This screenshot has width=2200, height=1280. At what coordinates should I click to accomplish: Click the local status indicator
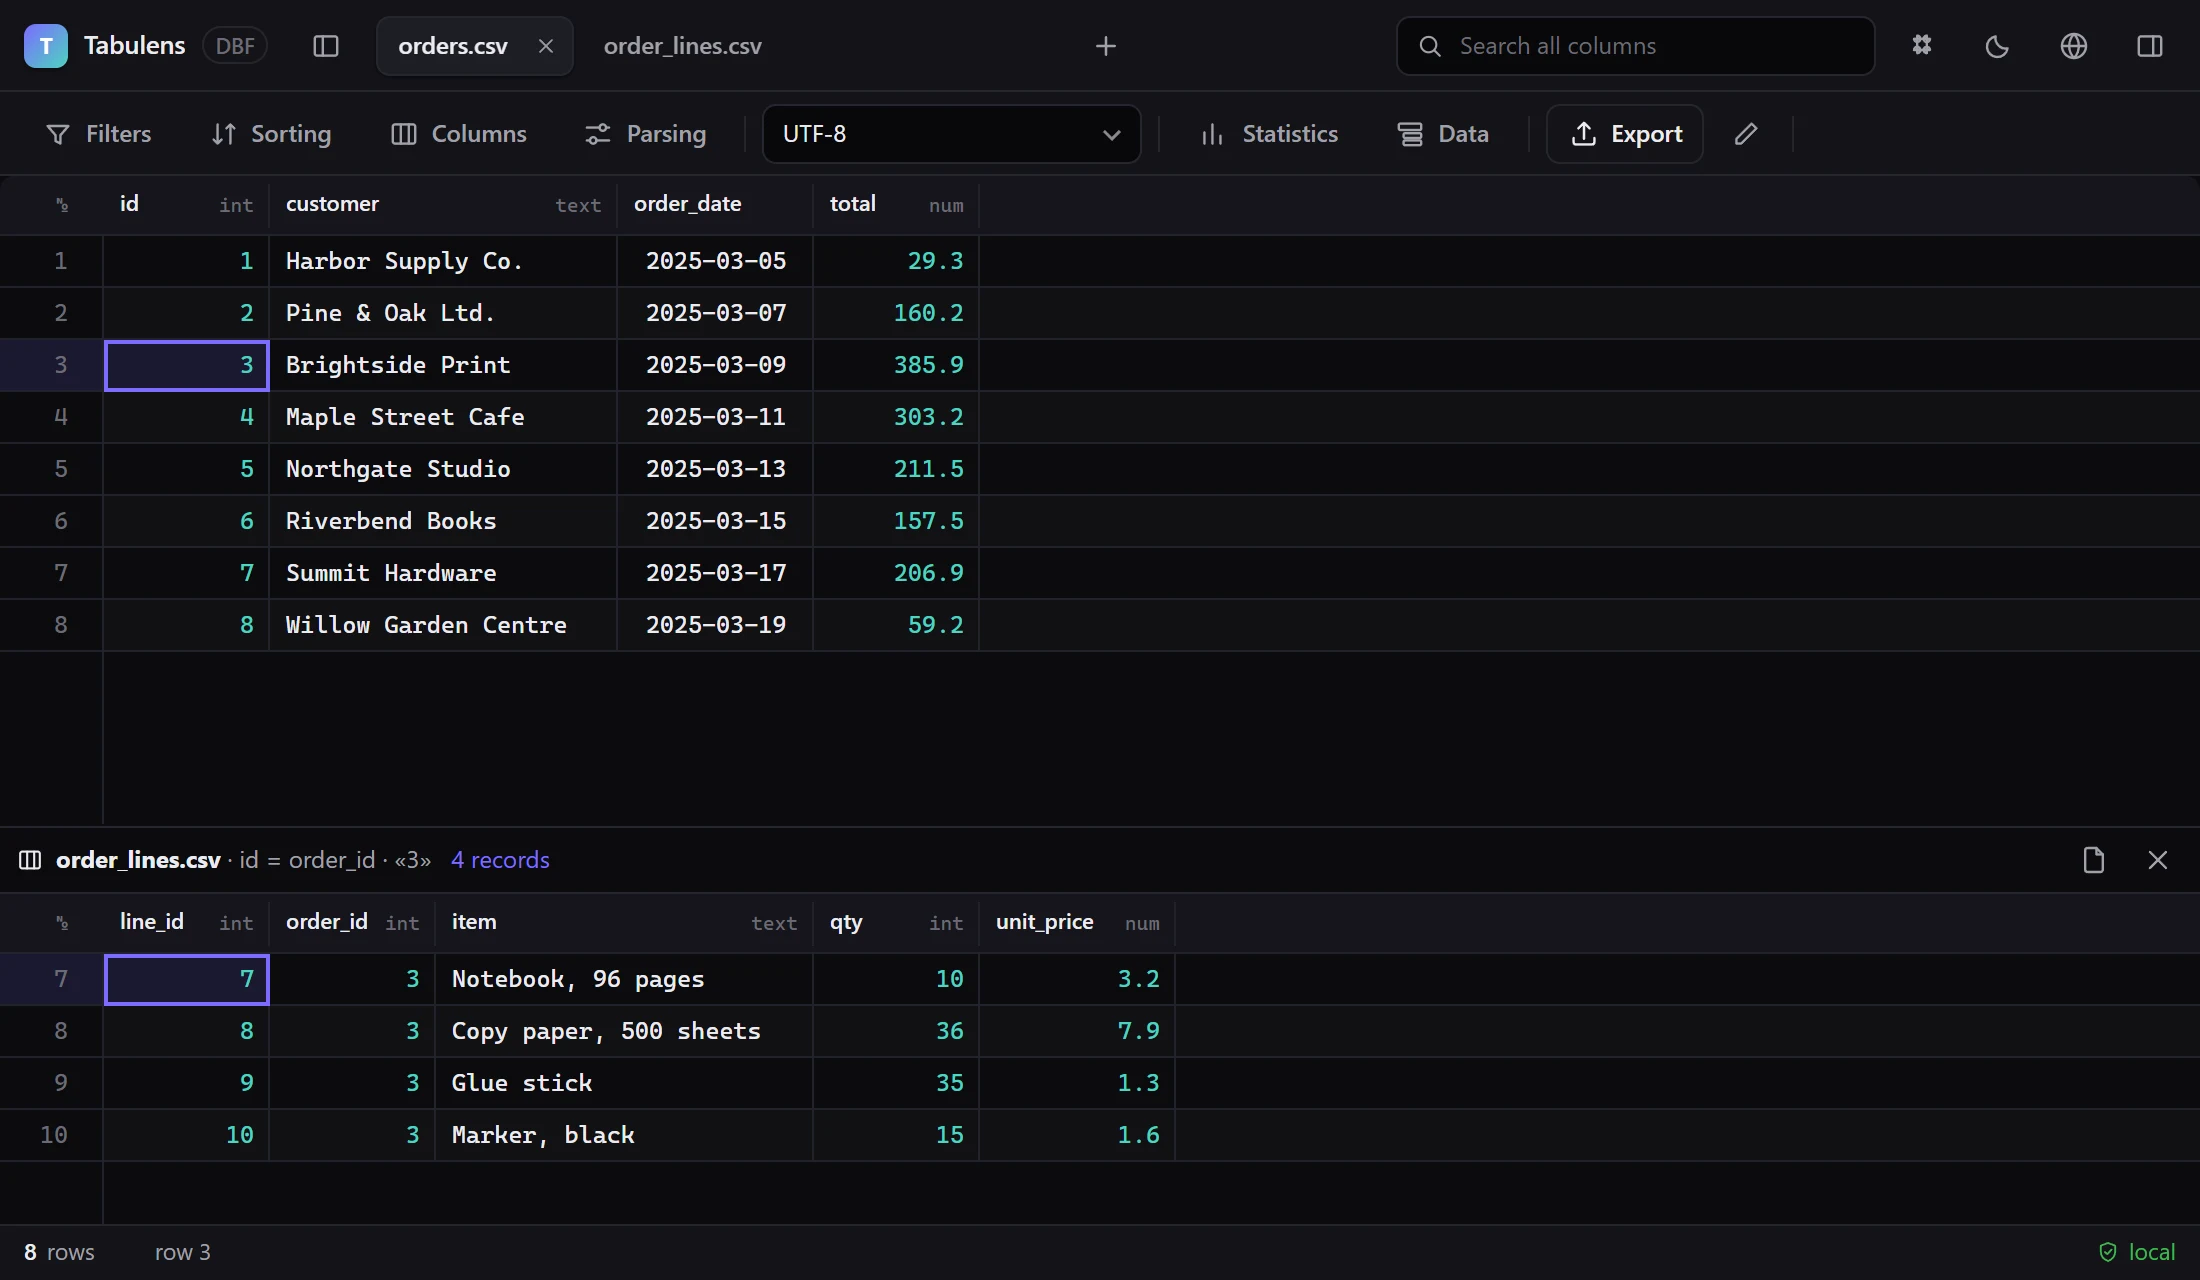point(2137,1253)
